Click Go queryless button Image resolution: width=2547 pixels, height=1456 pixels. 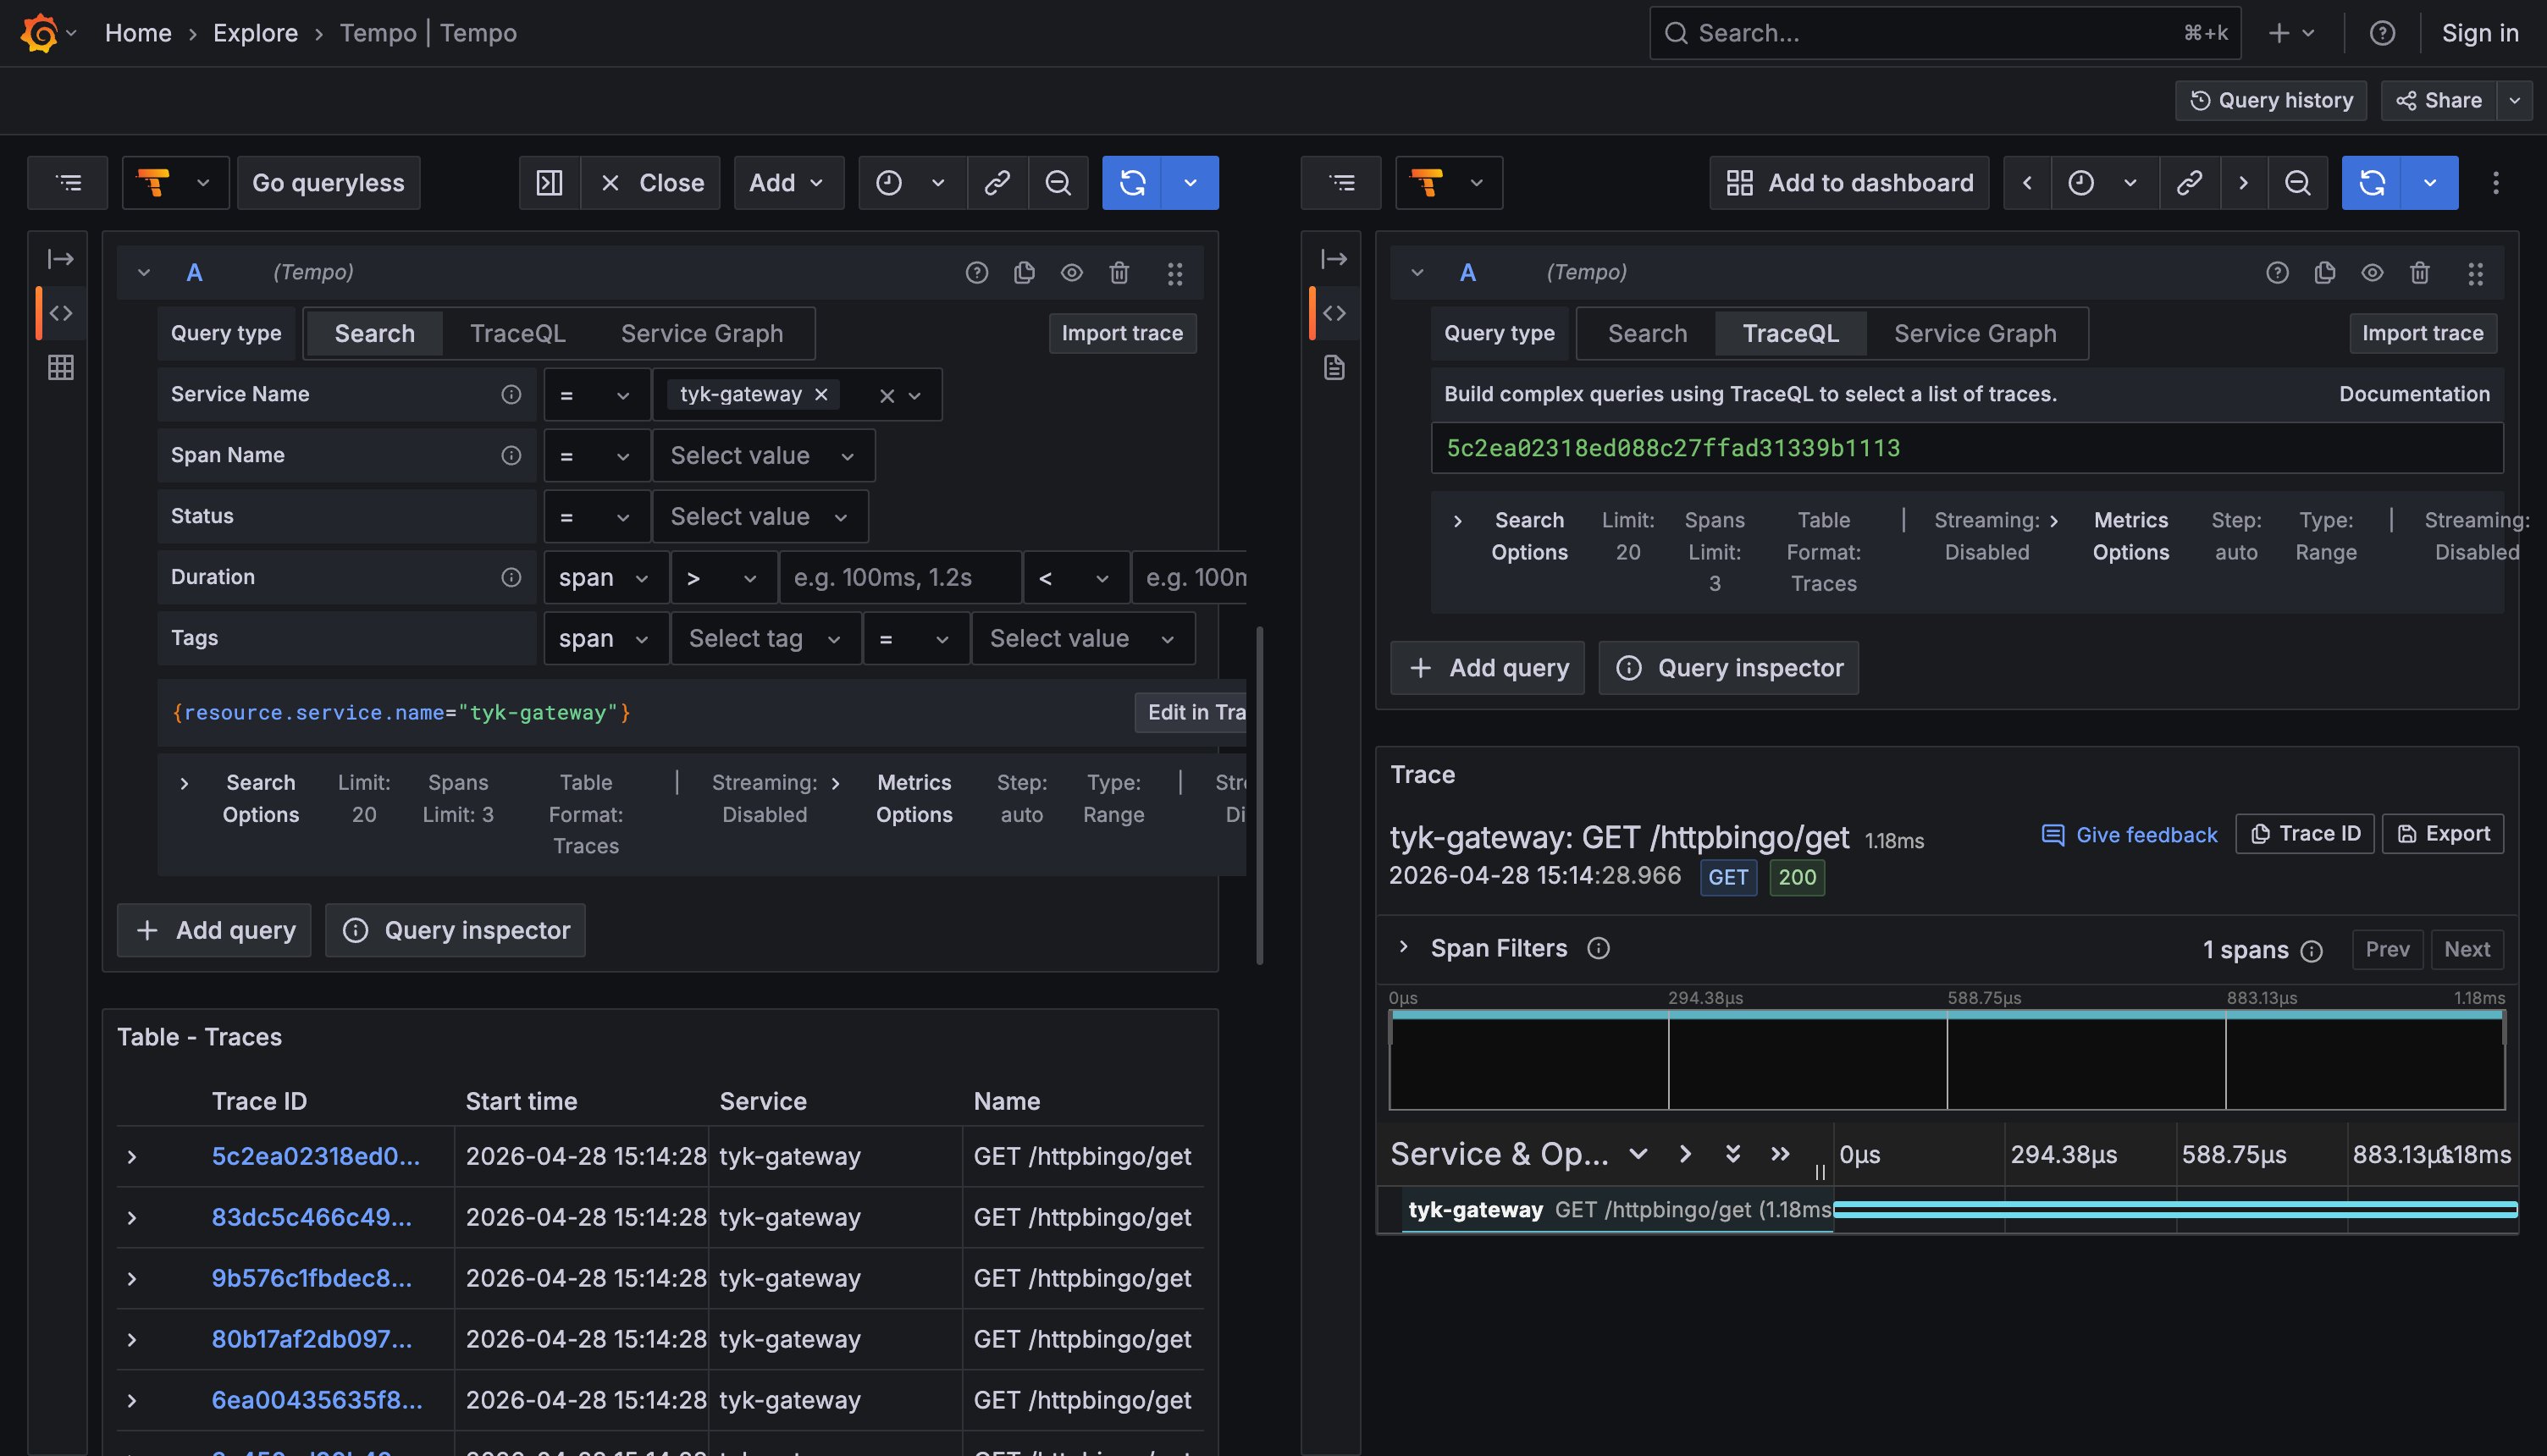(x=328, y=183)
